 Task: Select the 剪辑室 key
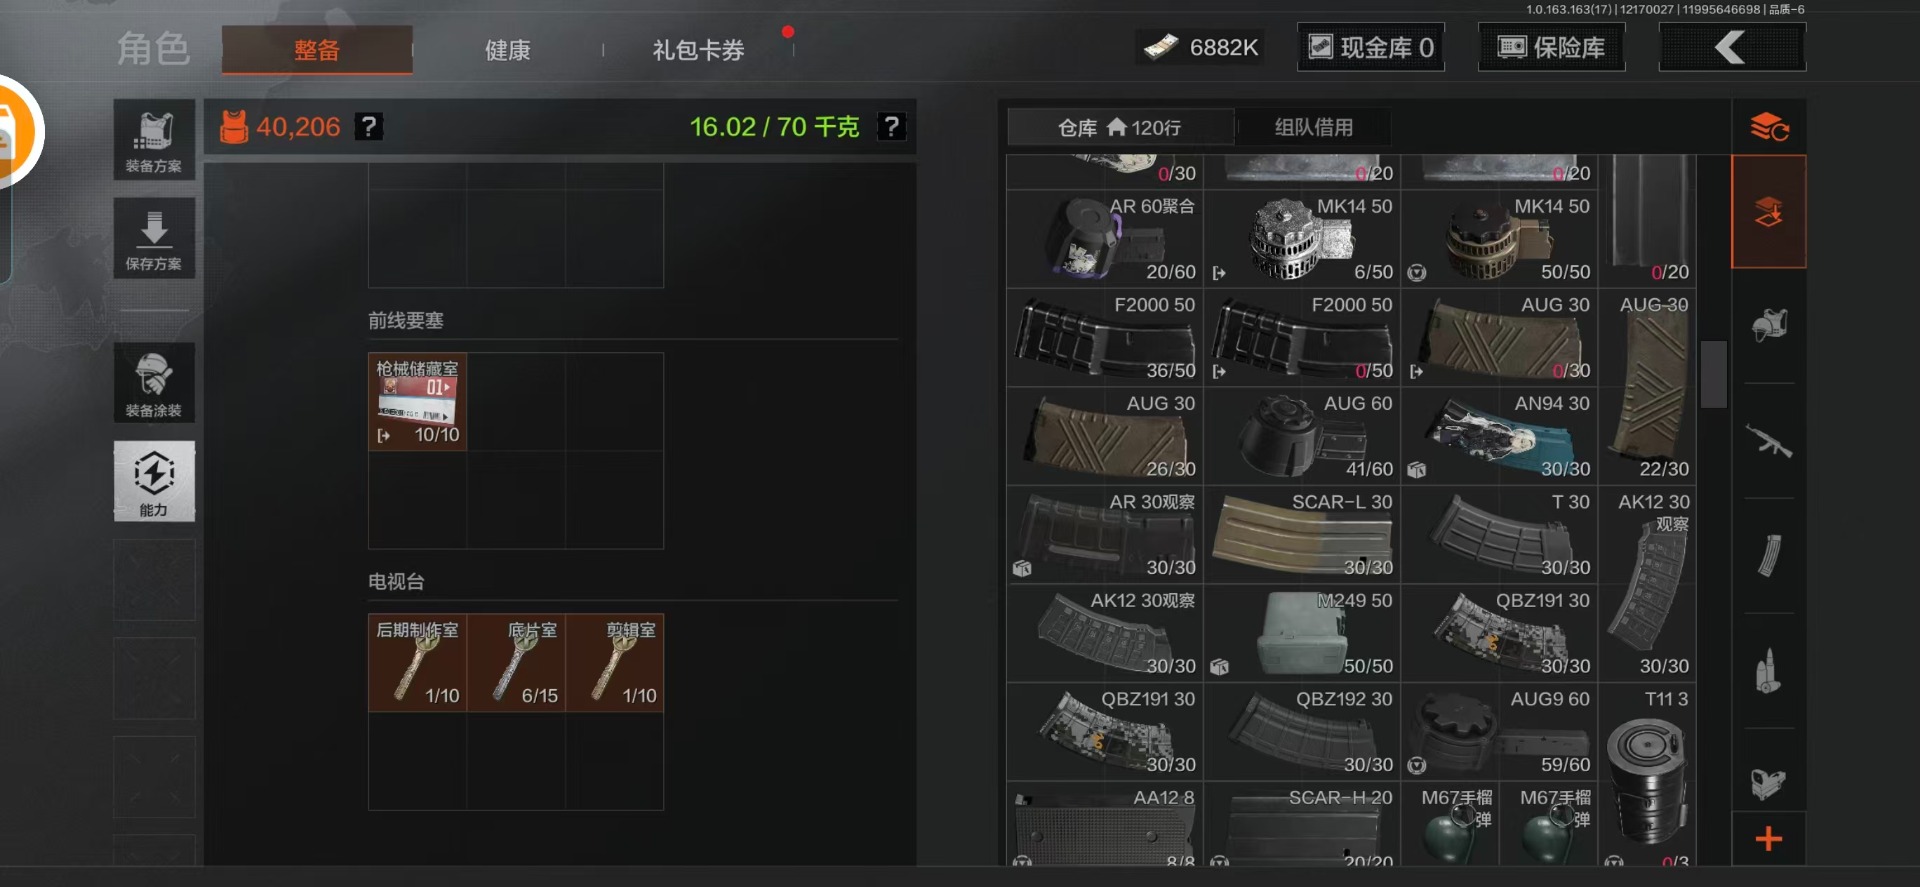point(614,663)
